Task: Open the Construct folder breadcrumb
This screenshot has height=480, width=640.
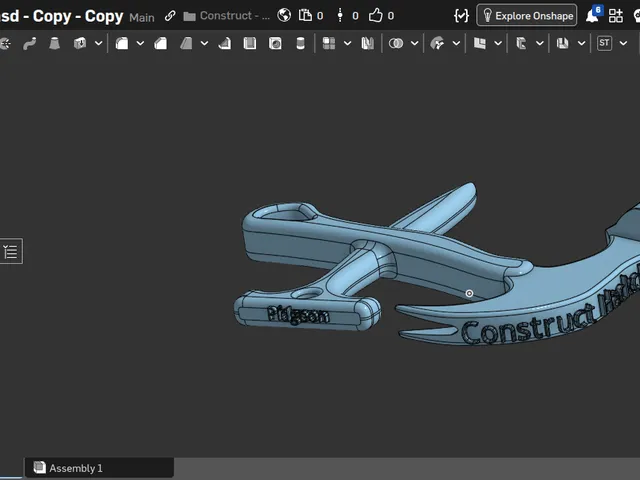Action: point(227,16)
